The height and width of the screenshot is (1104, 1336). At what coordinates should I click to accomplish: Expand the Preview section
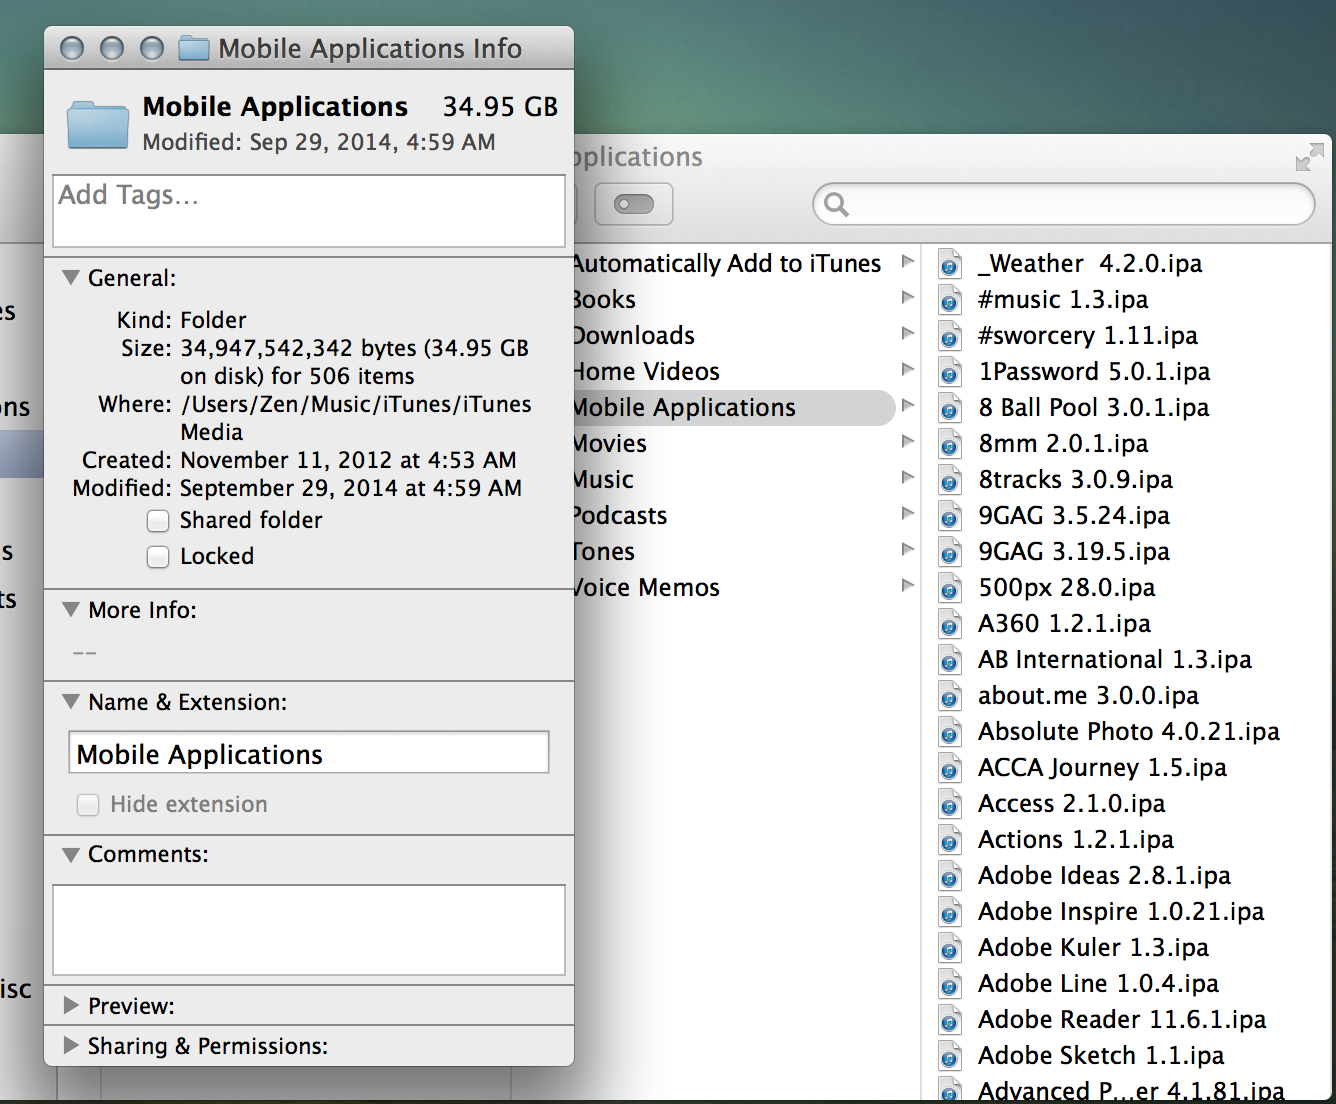(71, 1005)
